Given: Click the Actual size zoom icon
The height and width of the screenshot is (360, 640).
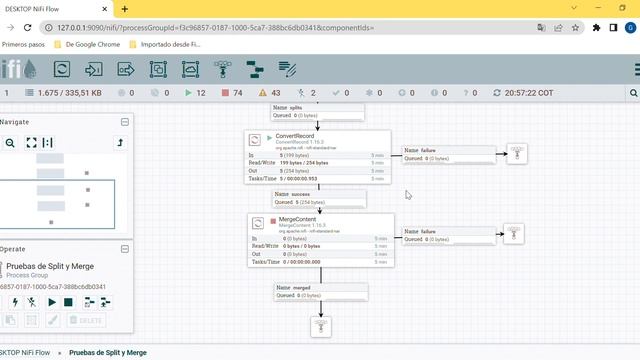Looking at the screenshot, I should pyautogui.click(x=47, y=142).
